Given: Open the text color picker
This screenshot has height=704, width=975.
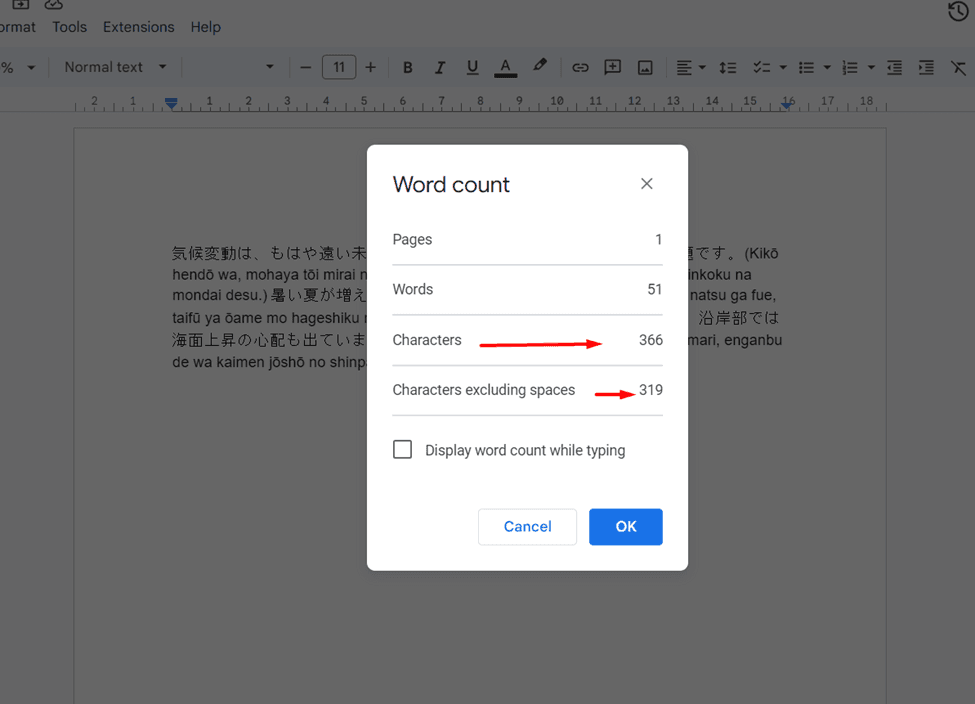Looking at the screenshot, I should click(506, 67).
